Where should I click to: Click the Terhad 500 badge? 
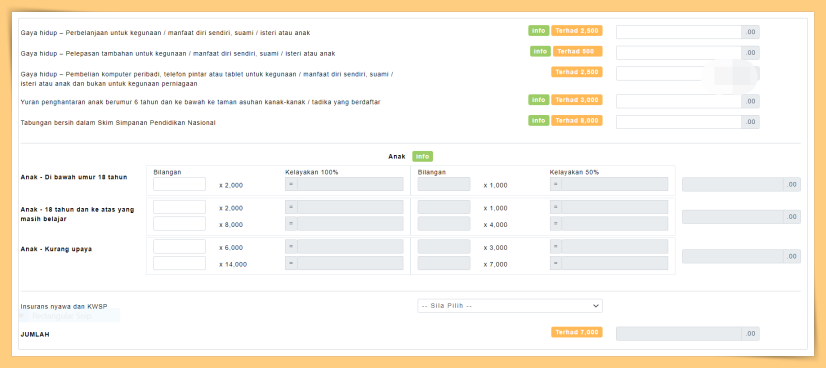pyautogui.click(x=577, y=51)
